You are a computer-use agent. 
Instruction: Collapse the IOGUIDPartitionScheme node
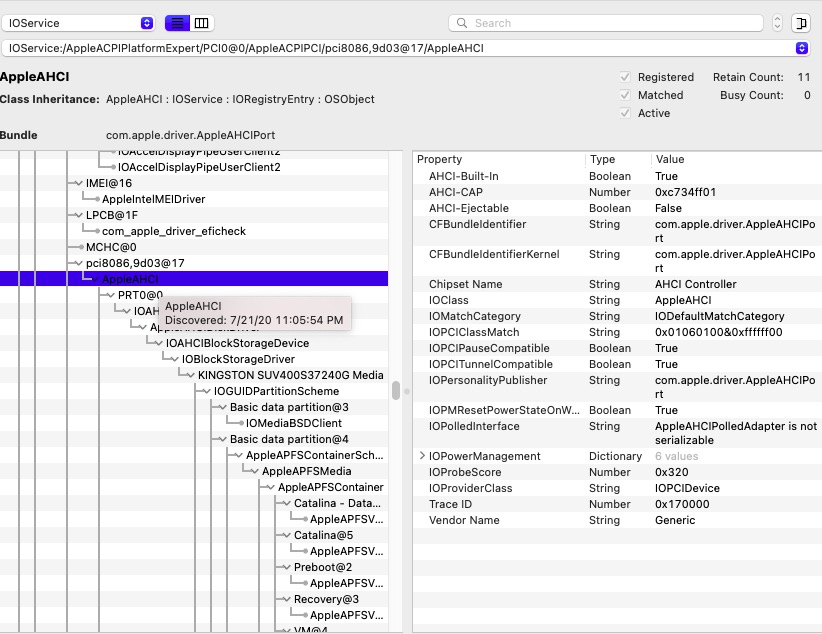(206, 392)
